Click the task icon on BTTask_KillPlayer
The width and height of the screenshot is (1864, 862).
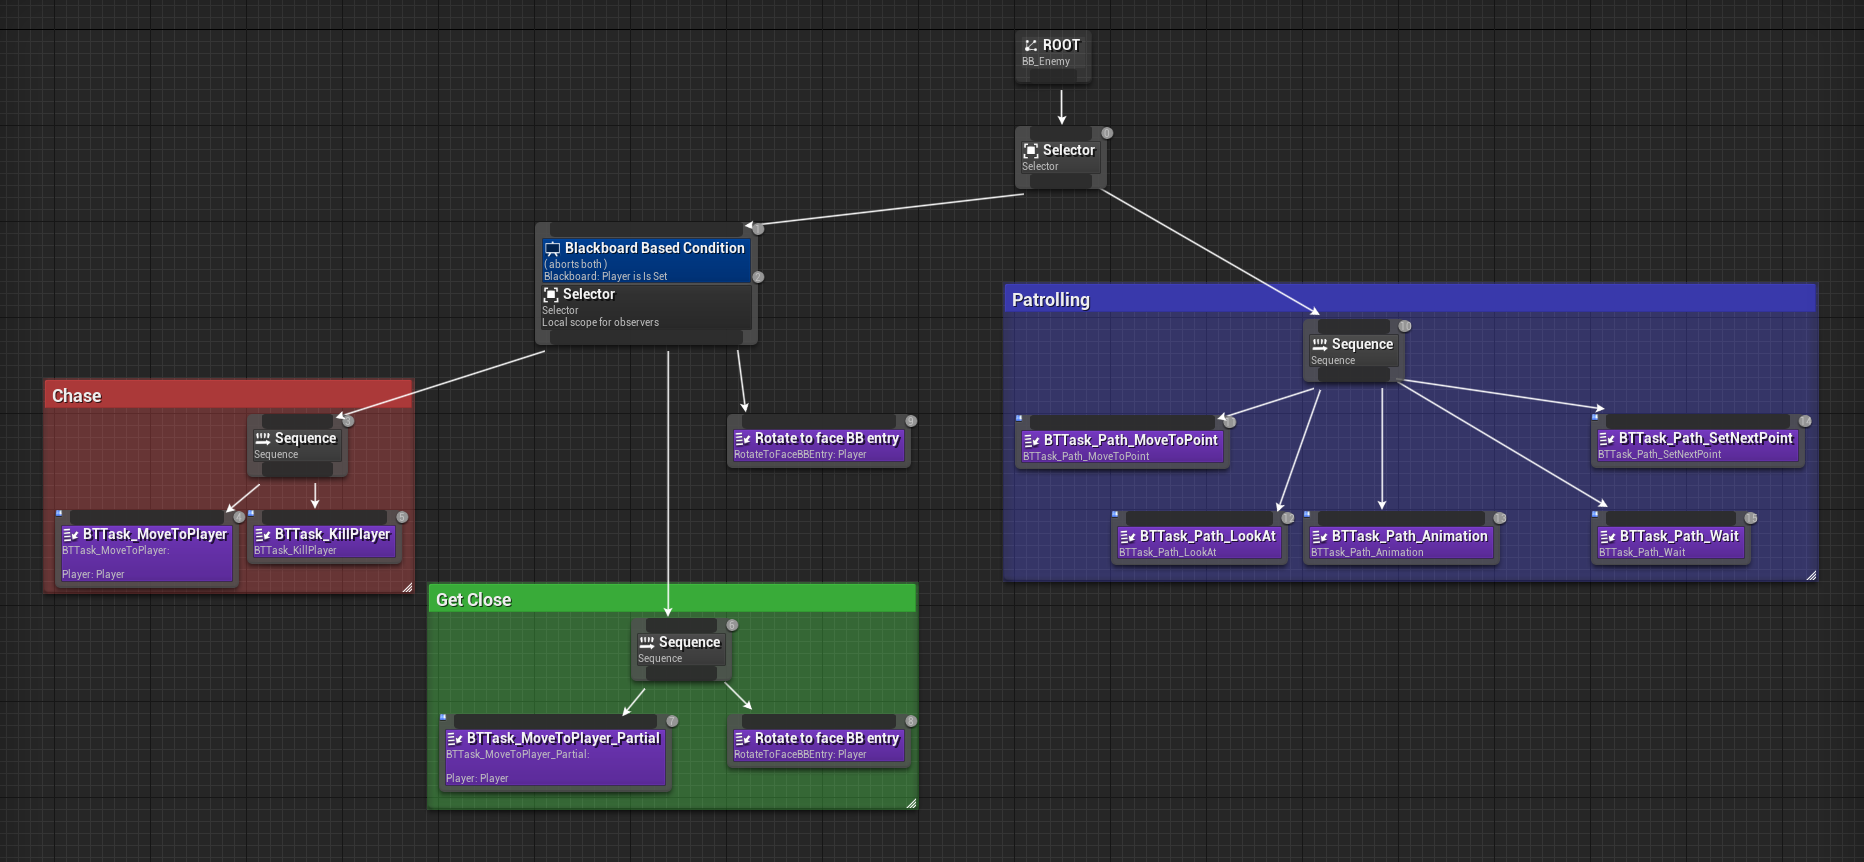click(263, 535)
